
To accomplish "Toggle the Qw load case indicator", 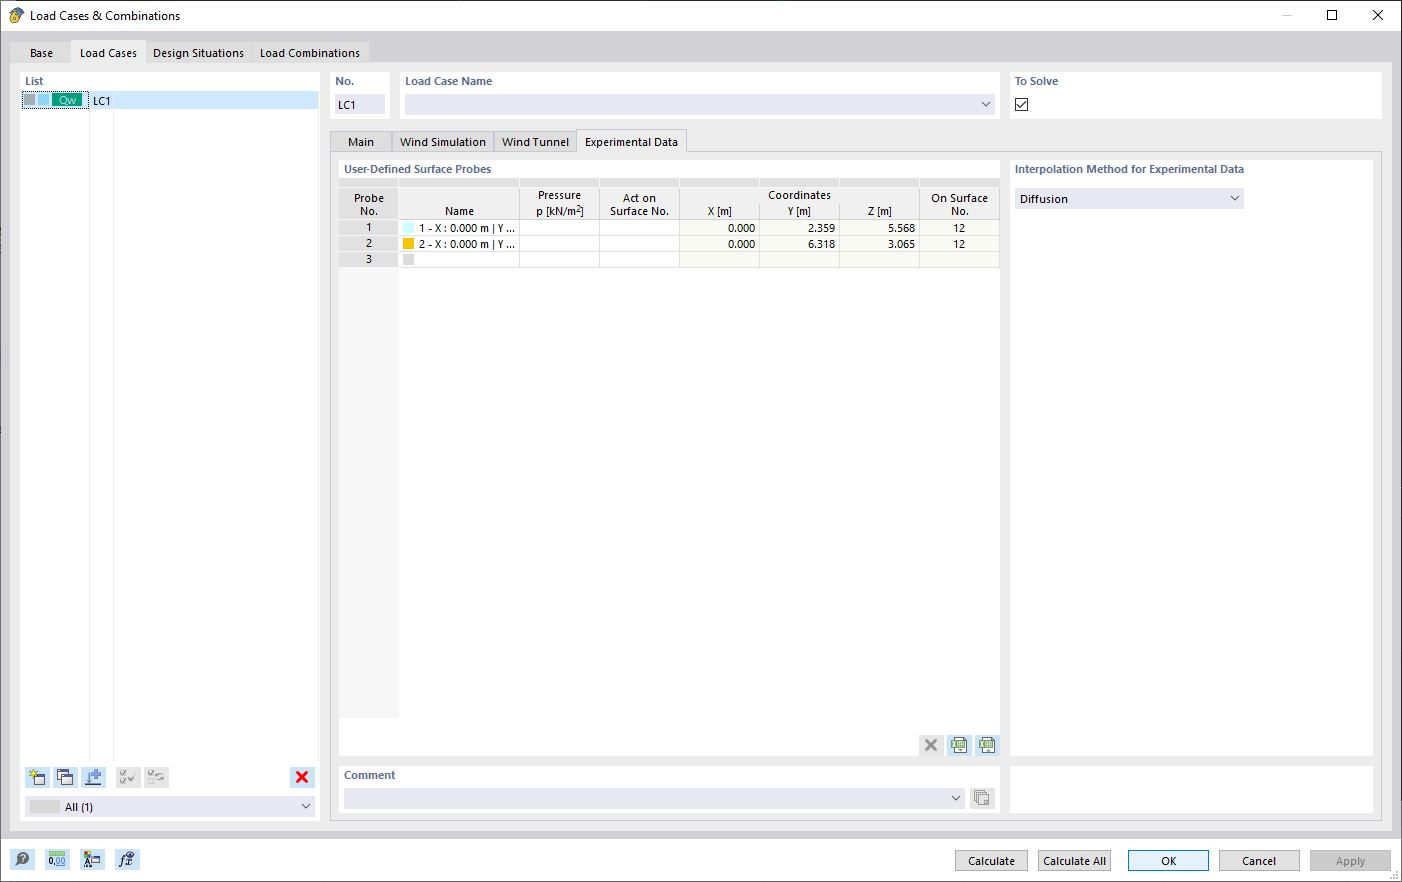I will pos(67,100).
